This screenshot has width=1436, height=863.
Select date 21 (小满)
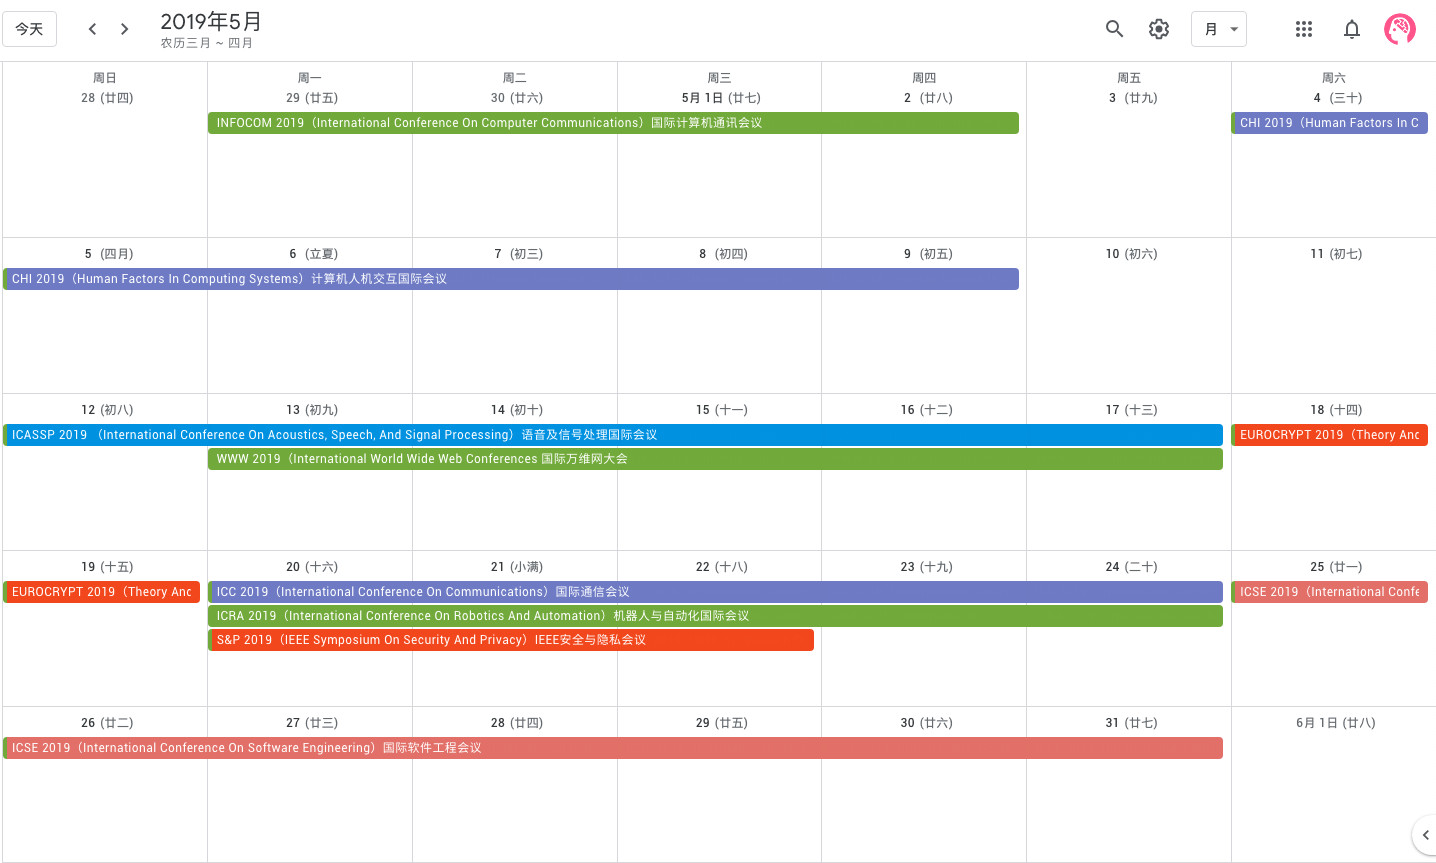(x=517, y=567)
